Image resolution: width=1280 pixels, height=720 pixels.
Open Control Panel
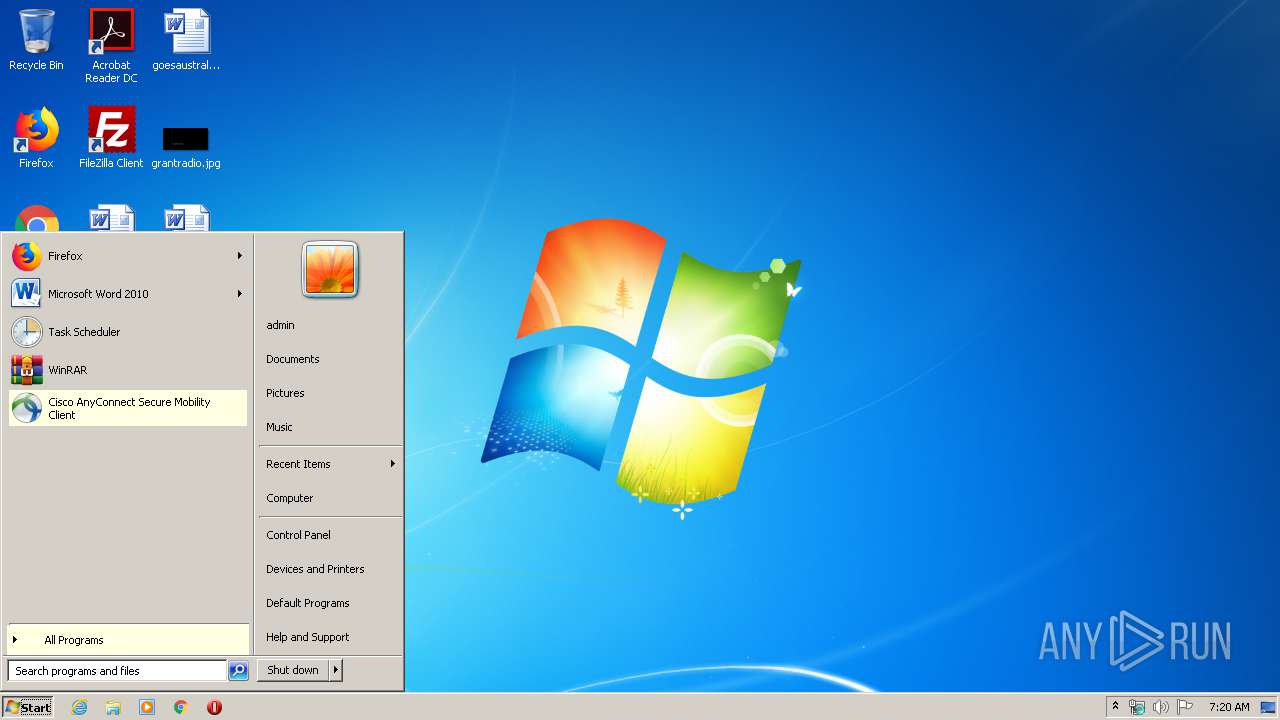298,535
